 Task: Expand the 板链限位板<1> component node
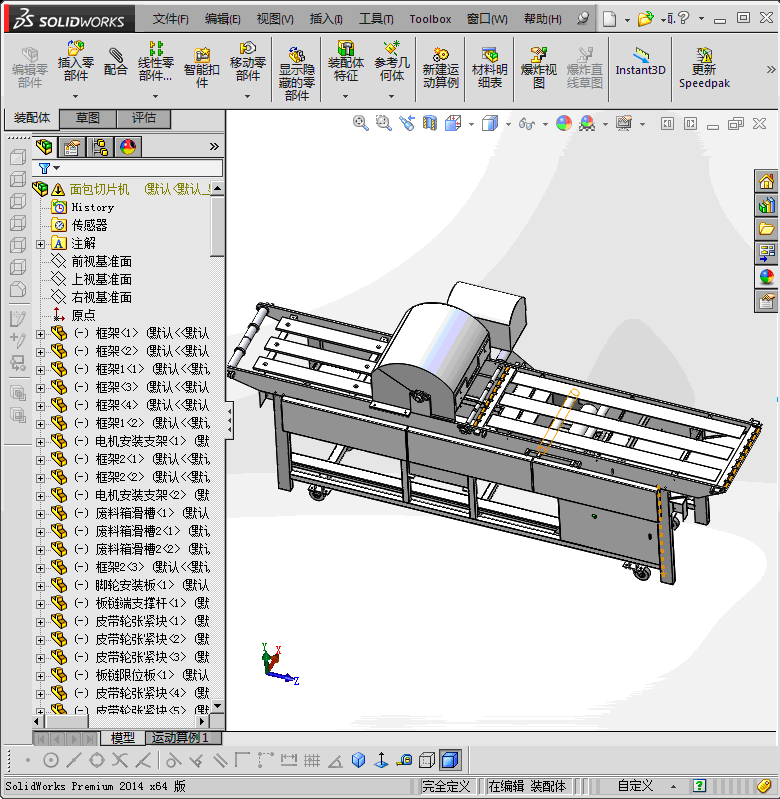point(40,676)
